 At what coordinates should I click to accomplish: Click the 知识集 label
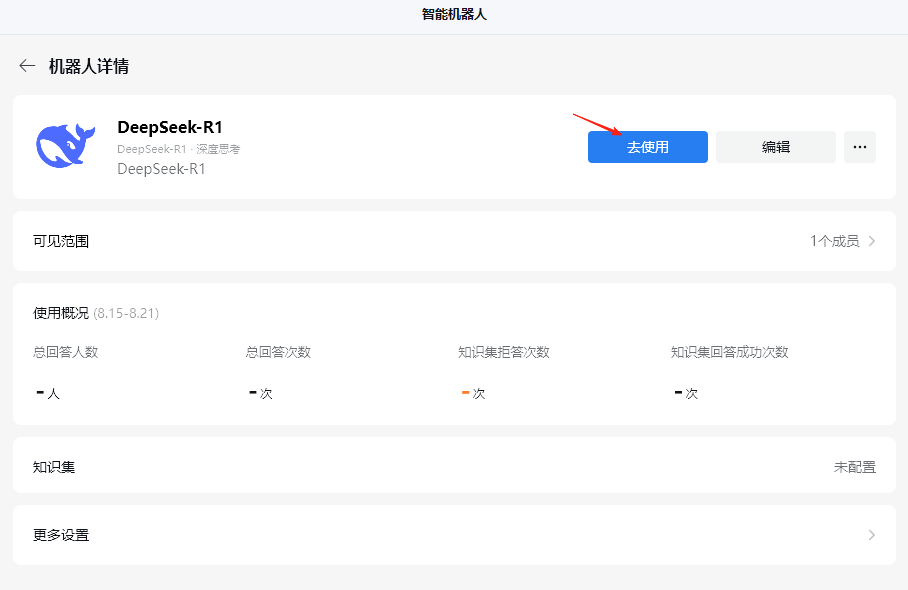tap(54, 467)
